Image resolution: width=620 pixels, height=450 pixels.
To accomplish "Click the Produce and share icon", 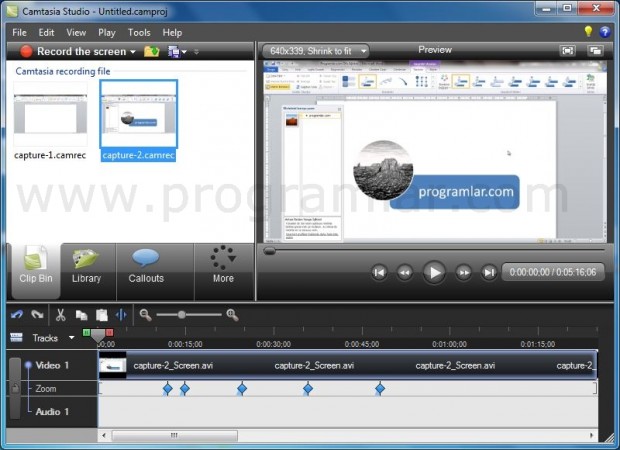I will point(174,51).
